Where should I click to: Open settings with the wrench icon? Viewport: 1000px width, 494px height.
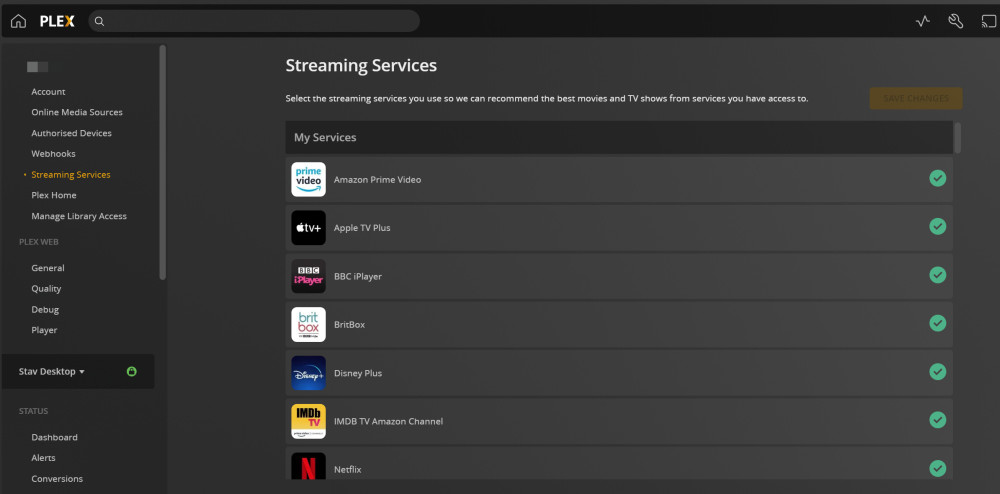click(955, 21)
